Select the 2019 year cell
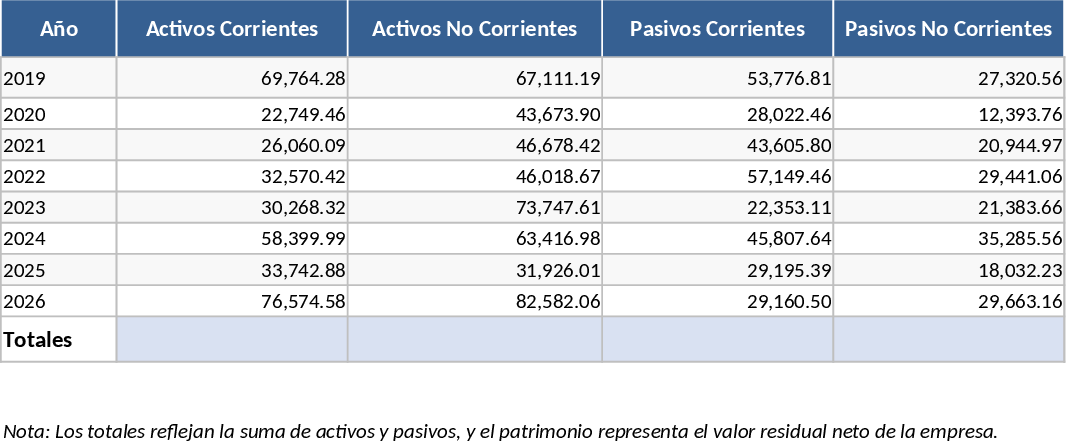The height and width of the screenshot is (441, 1066). [x=59, y=77]
